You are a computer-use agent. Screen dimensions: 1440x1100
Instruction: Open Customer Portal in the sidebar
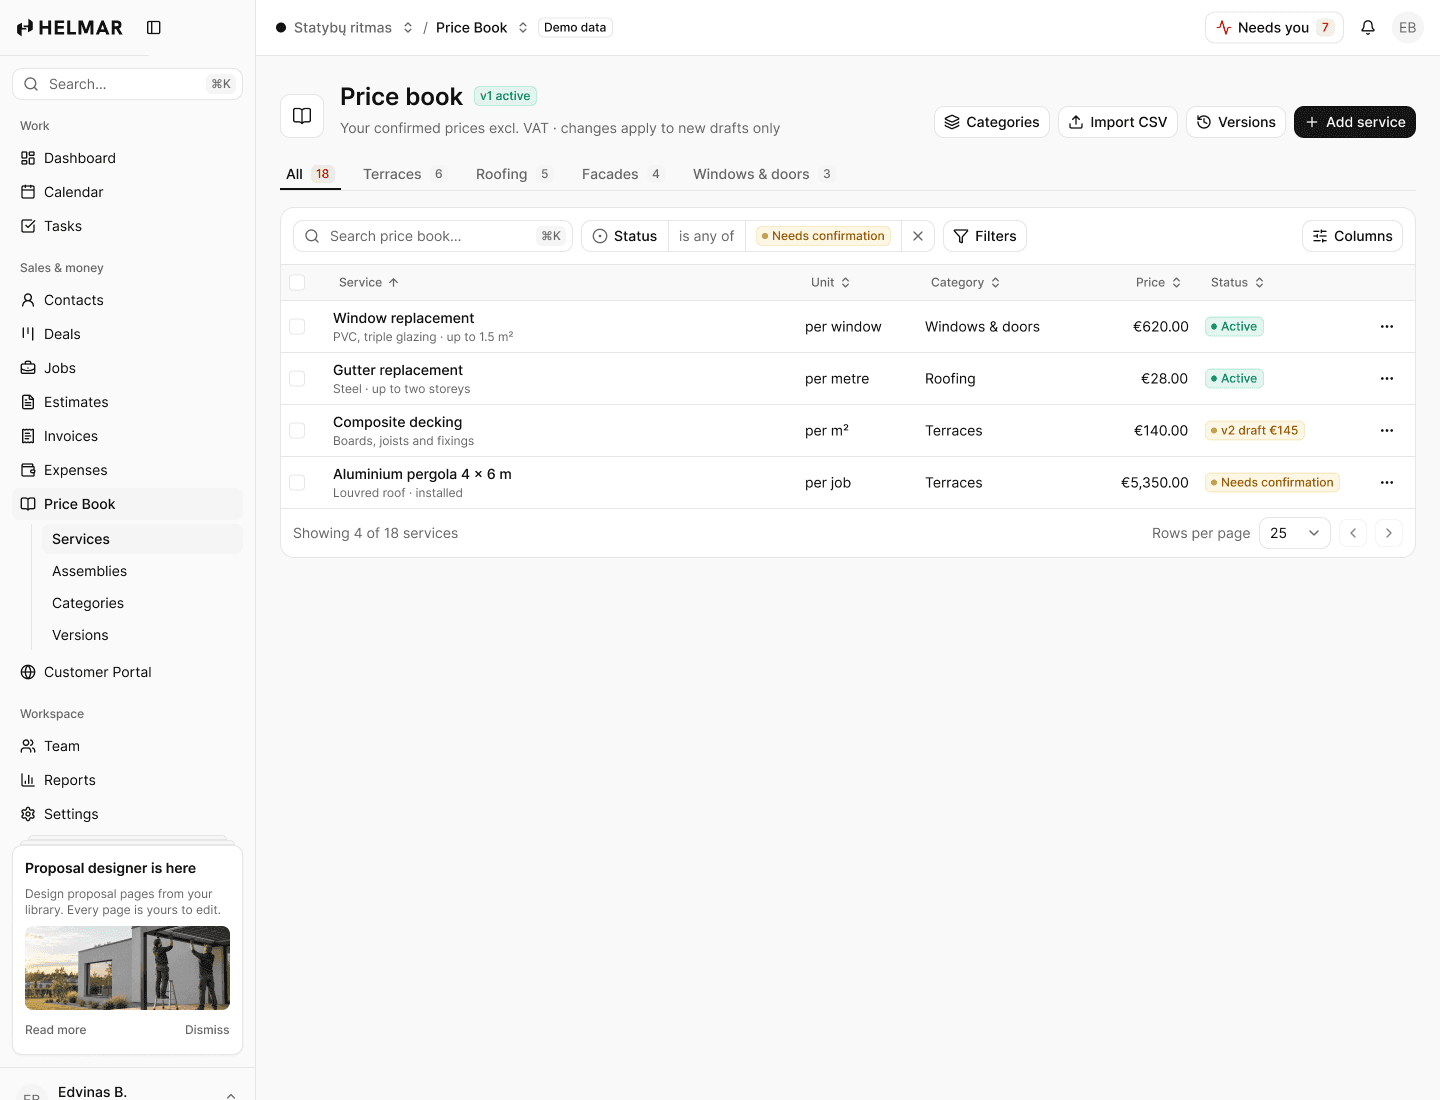128,672
